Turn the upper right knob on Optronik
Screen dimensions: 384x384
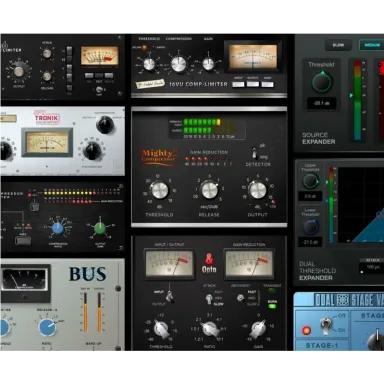(105, 125)
